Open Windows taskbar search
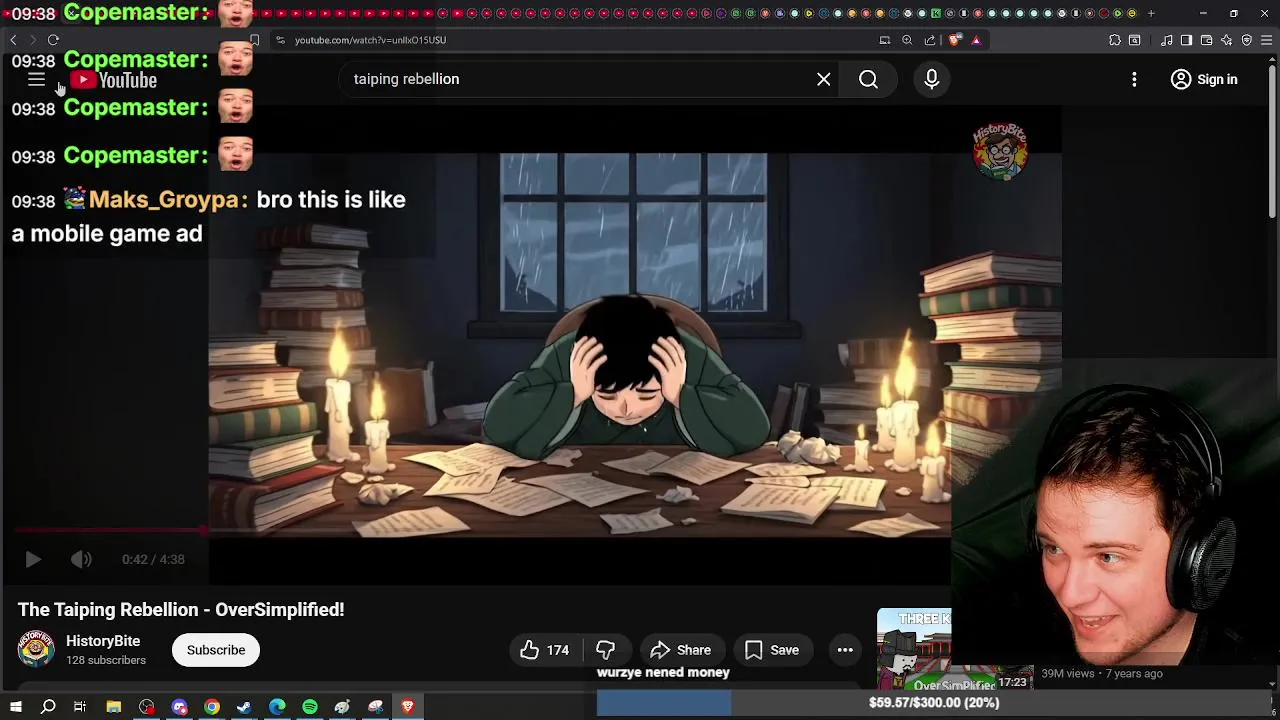1280x720 pixels. (x=48, y=707)
